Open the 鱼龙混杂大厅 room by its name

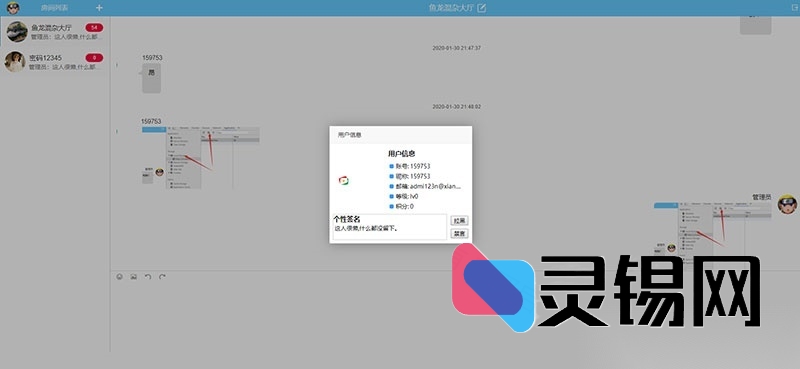pos(52,28)
